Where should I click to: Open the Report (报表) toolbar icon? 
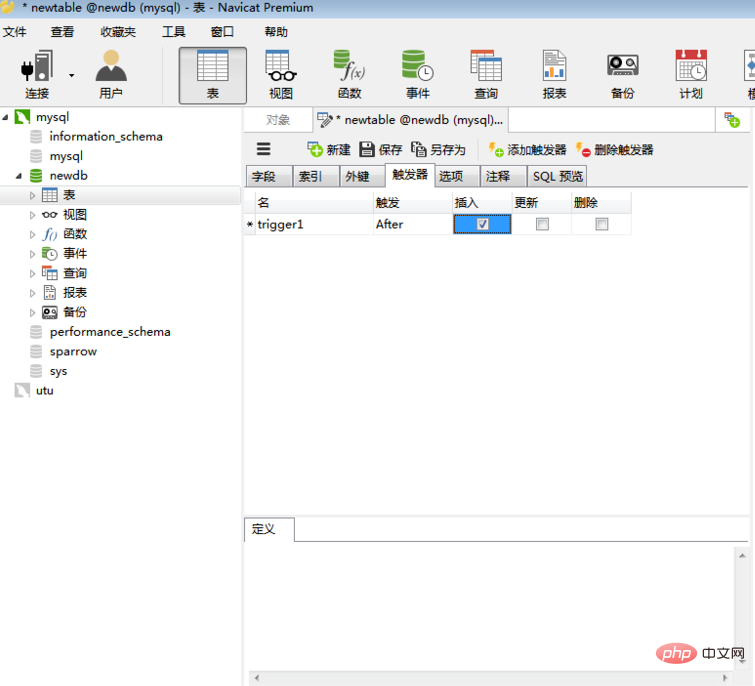tap(554, 75)
